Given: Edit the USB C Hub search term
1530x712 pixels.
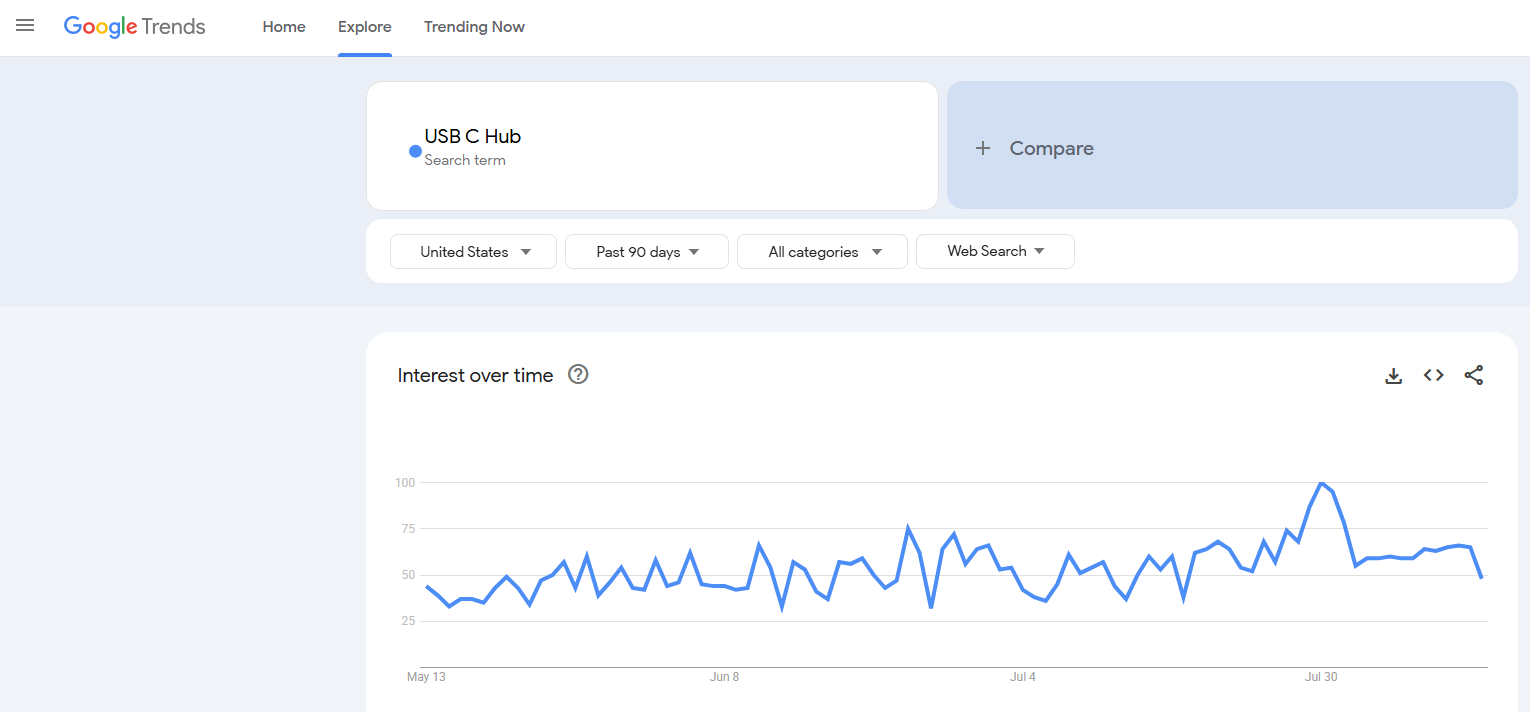Looking at the screenshot, I should (x=472, y=137).
